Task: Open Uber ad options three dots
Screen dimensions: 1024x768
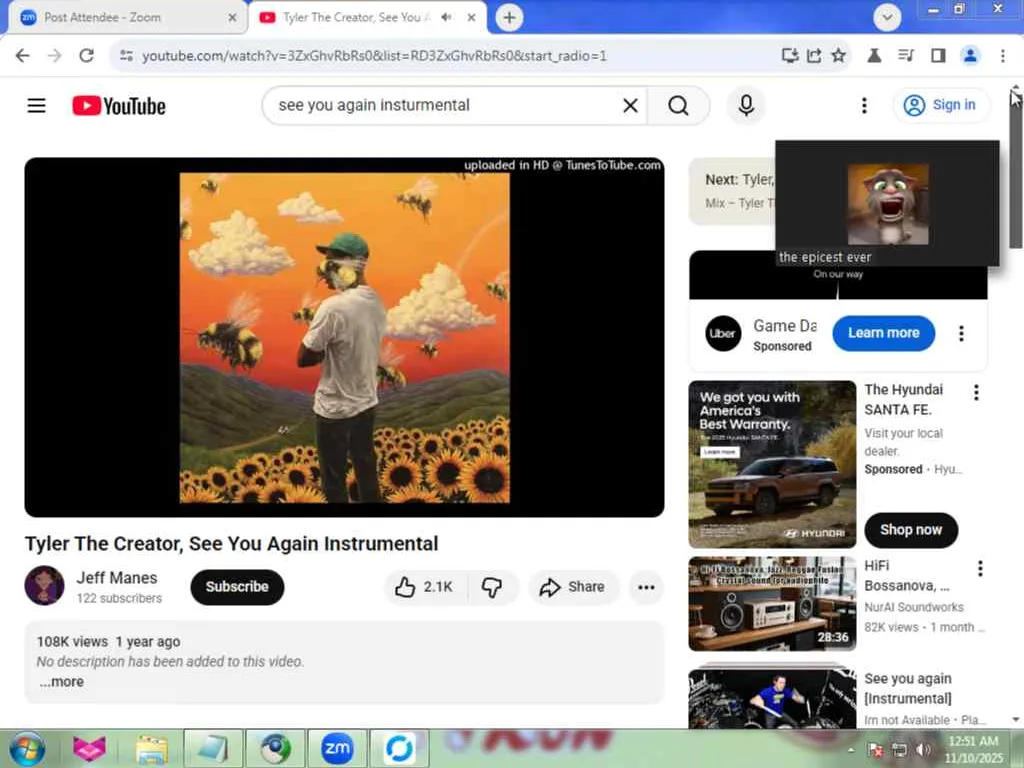Action: click(x=961, y=334)
